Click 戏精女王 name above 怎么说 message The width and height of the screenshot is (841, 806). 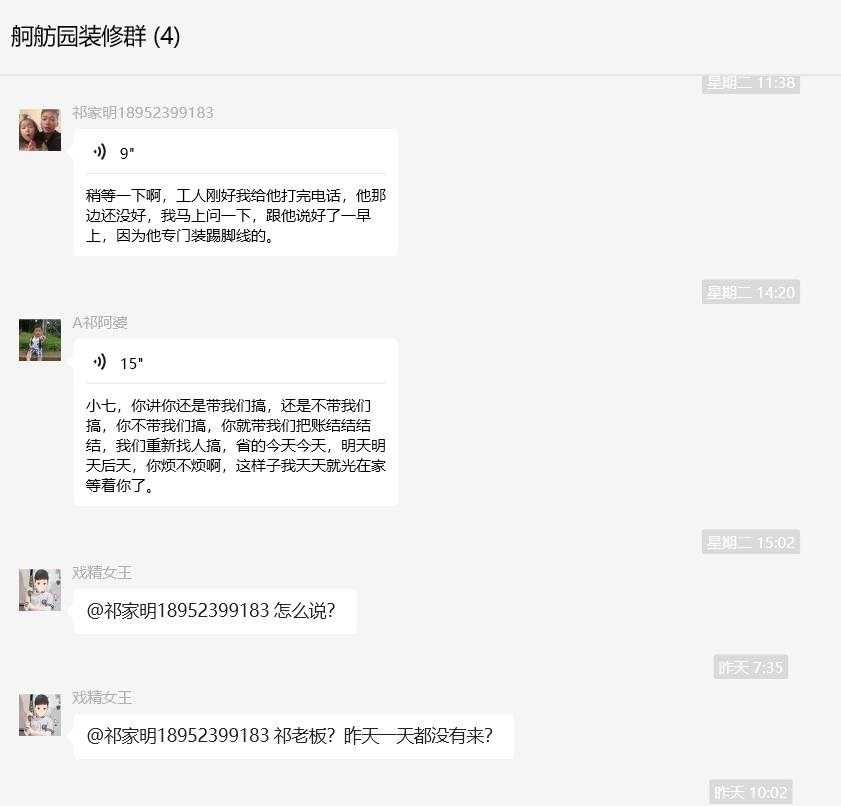pos(102,573)
